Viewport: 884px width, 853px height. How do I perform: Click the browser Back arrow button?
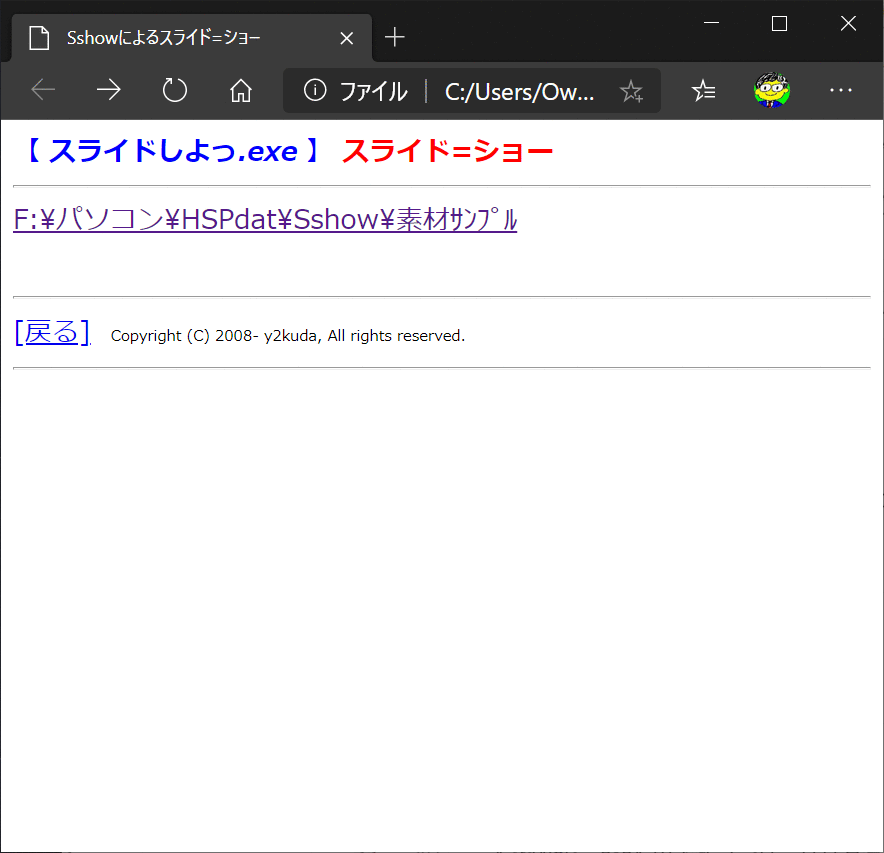[x=43, y=91]
